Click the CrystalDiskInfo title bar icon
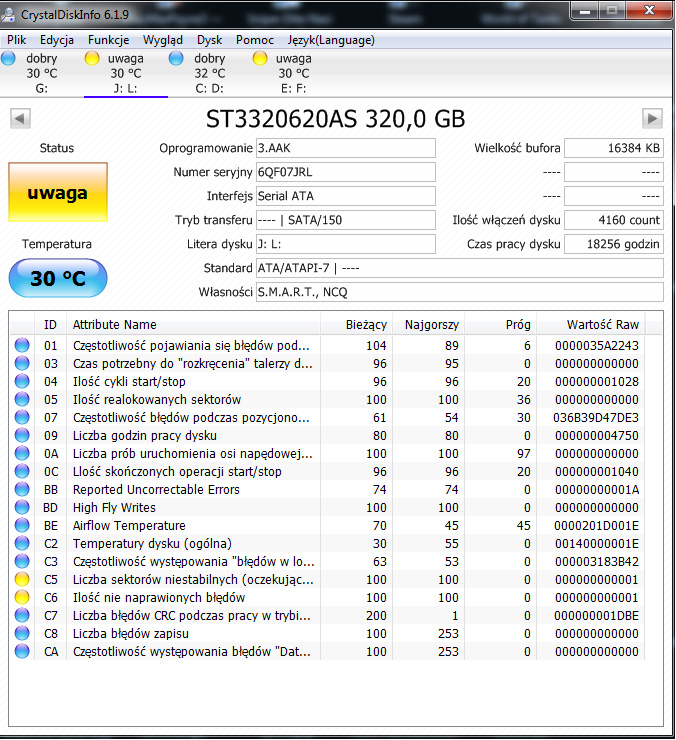This screenshot has height=740, width=676. pos(8,14)
